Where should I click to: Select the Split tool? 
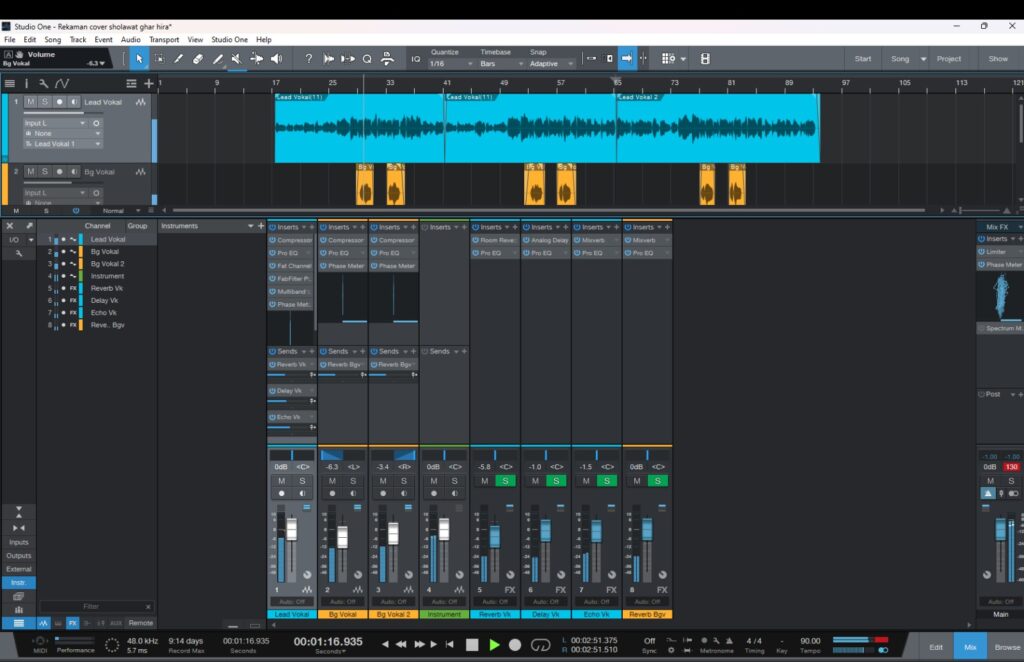click(x=178, y=59)
